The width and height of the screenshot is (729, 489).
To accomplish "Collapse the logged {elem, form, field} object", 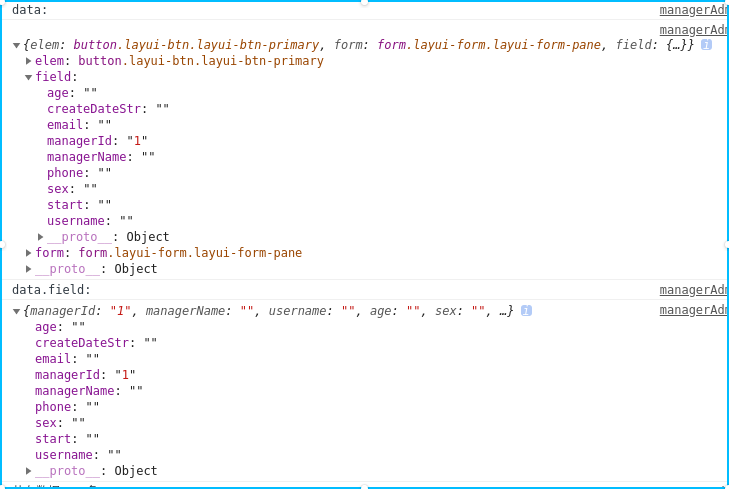I will click(x=16, y=45).
